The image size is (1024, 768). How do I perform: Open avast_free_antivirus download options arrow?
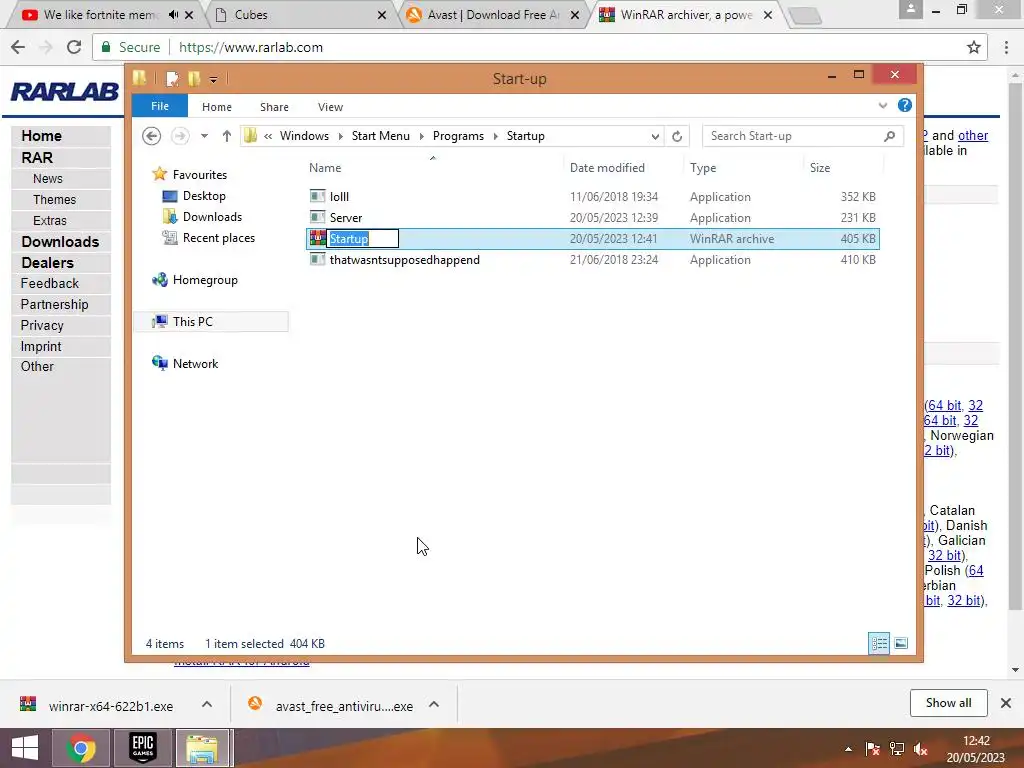coord(434,704)
